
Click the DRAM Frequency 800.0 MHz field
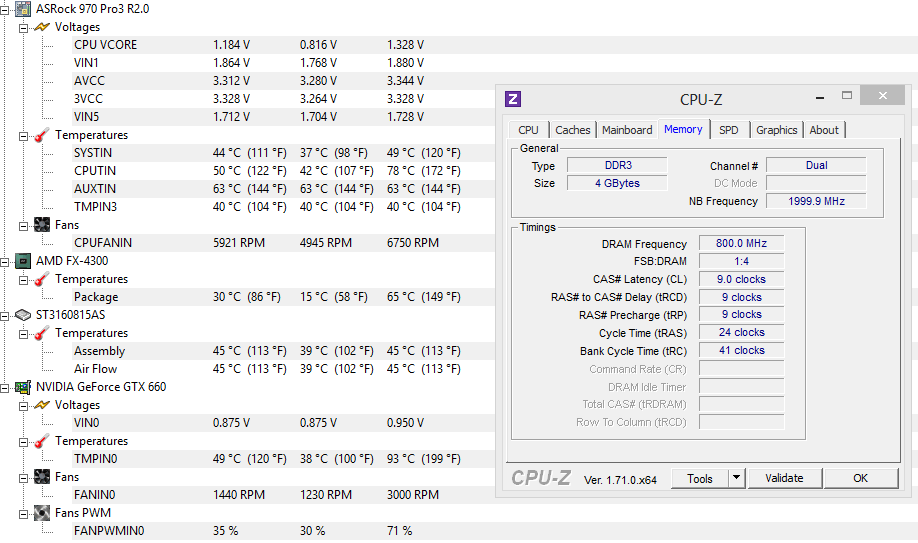pos(741,243)
